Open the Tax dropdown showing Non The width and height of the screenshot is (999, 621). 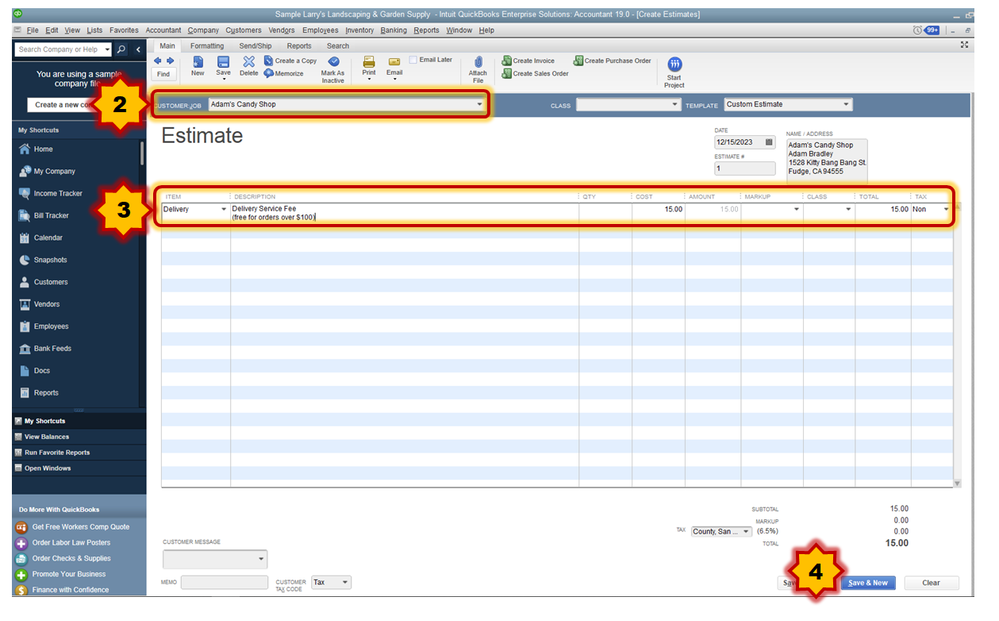[946, 210]
